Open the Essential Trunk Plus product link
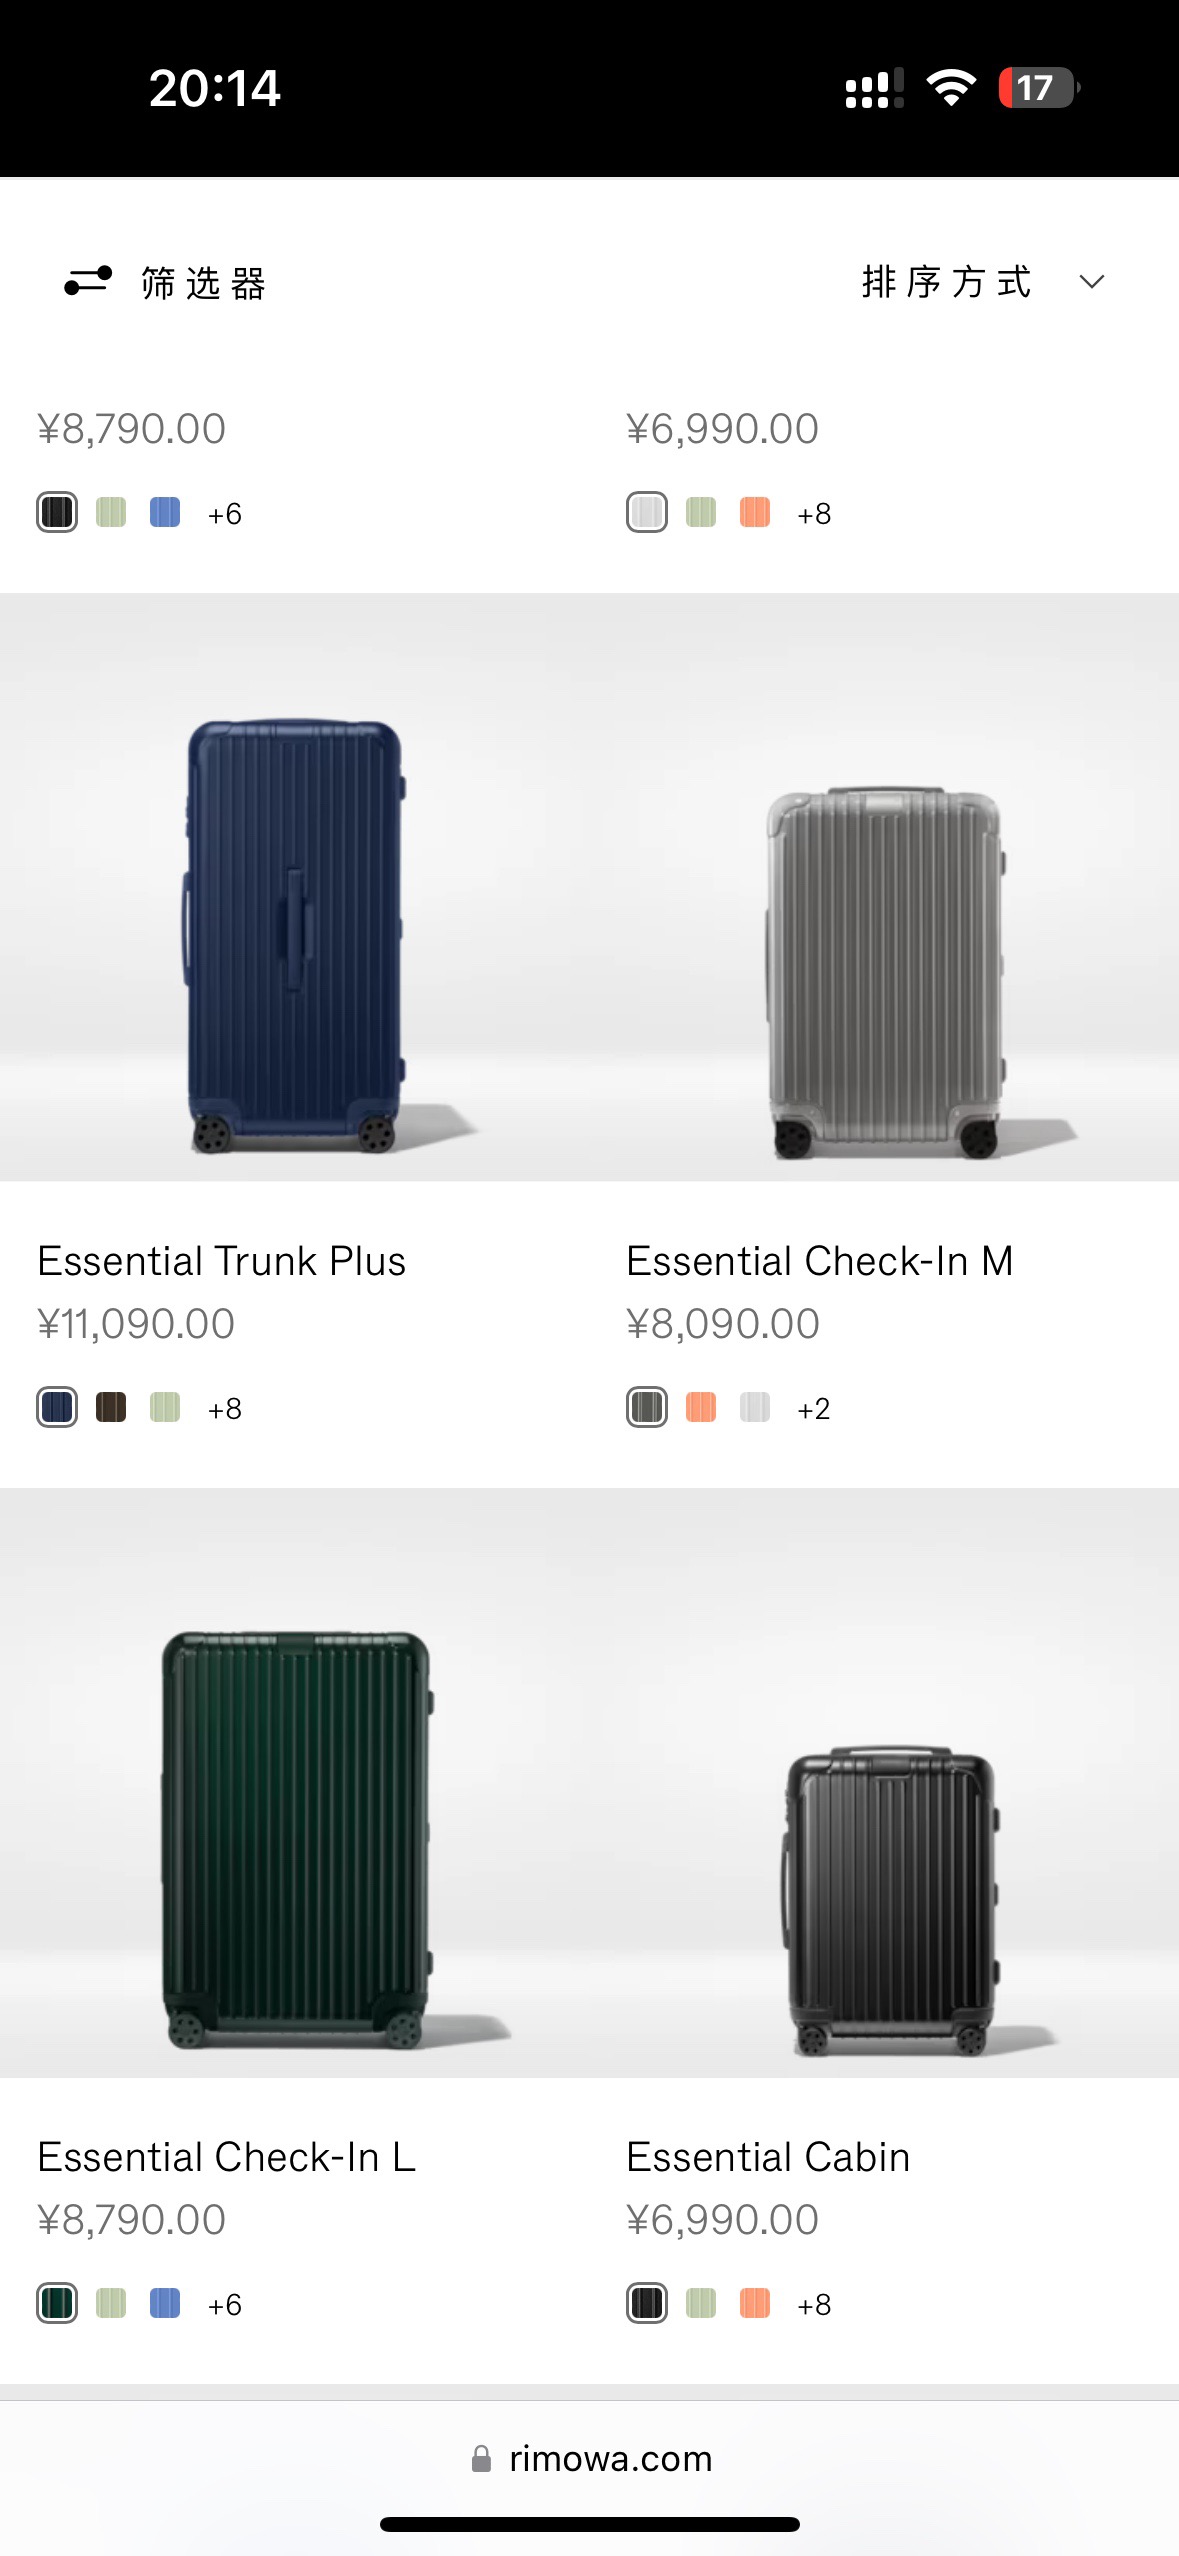The width and height of the screenshot is (1179, 2556). coord(221,1261)
